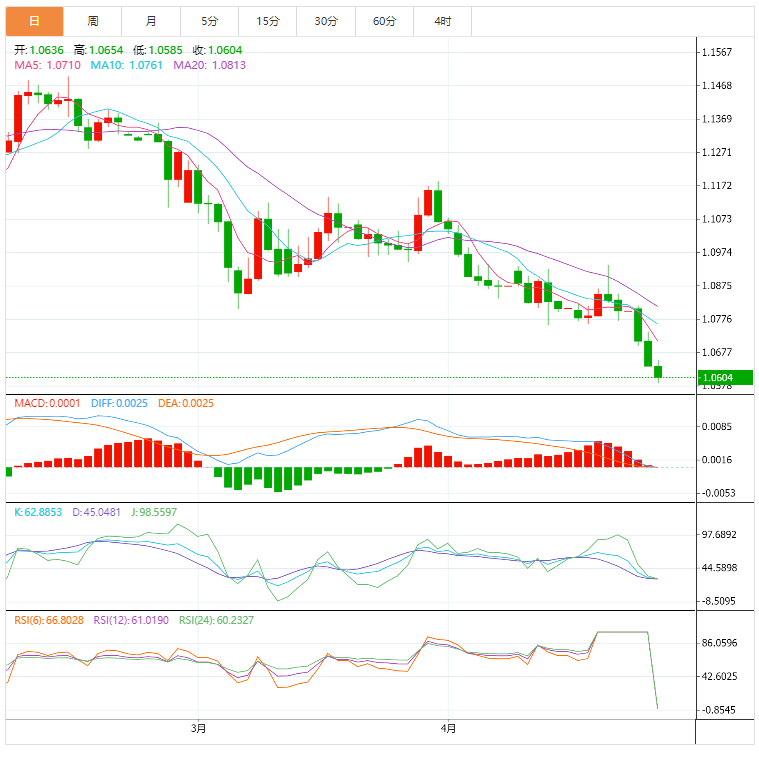Click the 97.6892 KDJ axis label
Viewport: 759px width, 759px height.
click(x=719, y=535)
